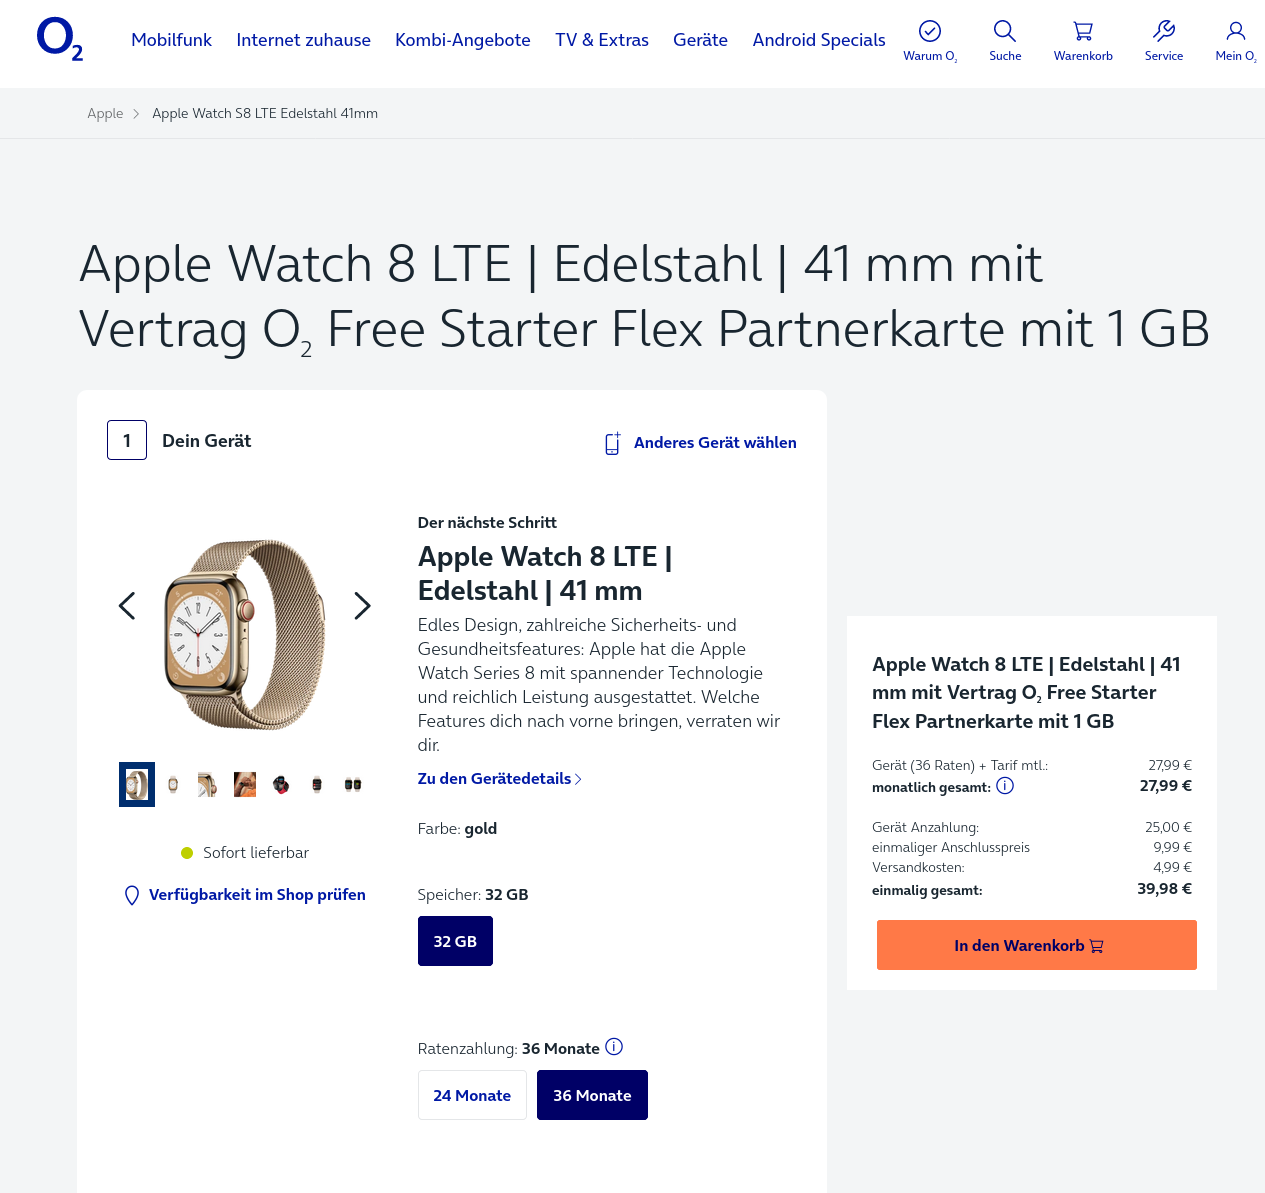Add to cart with In den Warenkorb
The image size is (1265, 1193).
pyautogui.click(x=1037, y=945)
